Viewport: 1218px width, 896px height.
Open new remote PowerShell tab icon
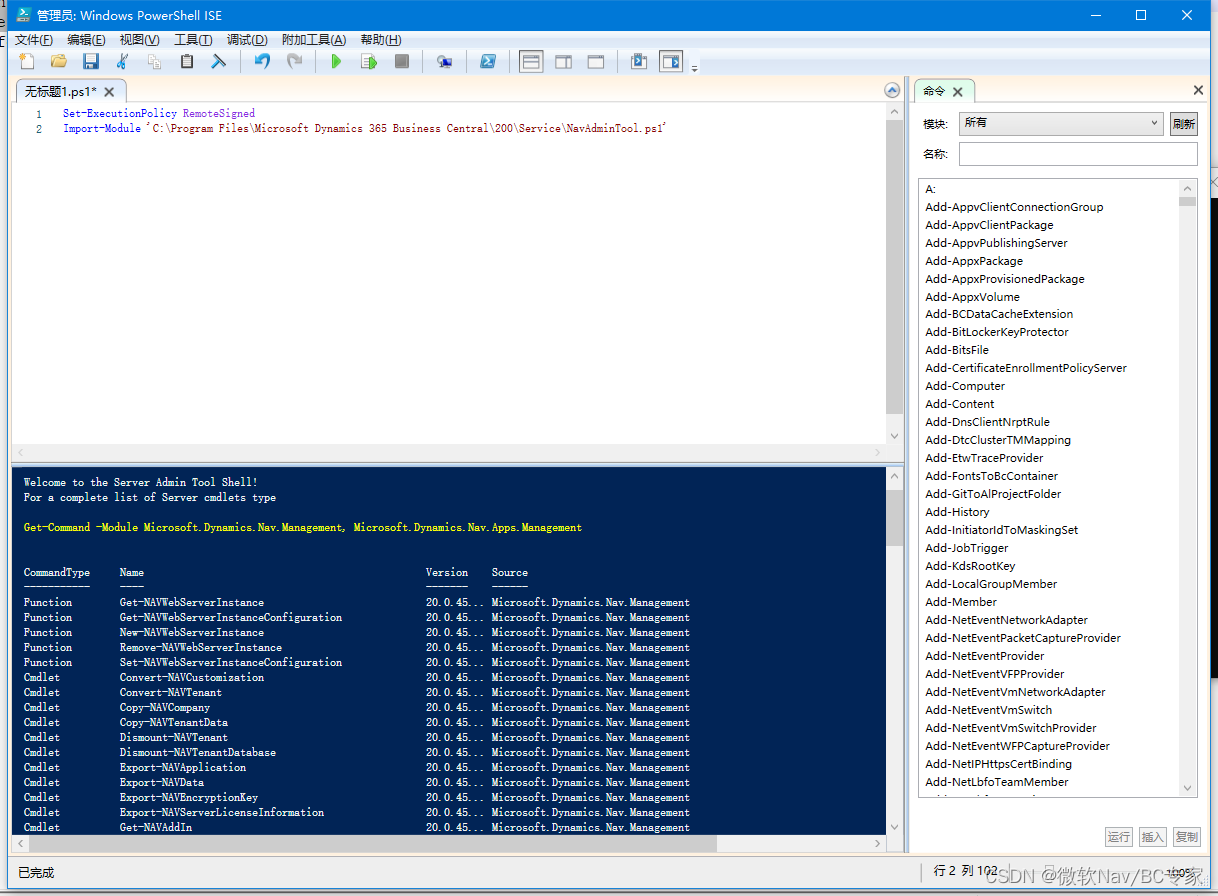[x=444, y=61]
